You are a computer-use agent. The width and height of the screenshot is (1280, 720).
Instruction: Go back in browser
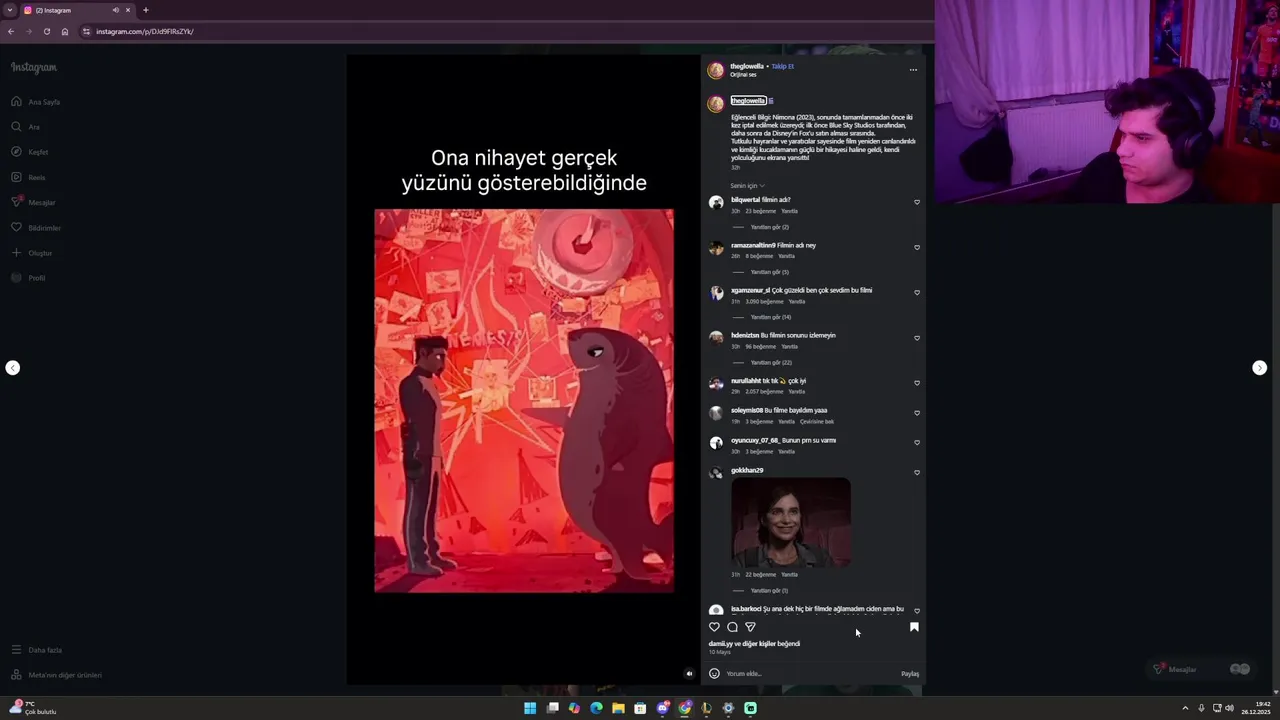pyautogui.click(x=11, y=31)
